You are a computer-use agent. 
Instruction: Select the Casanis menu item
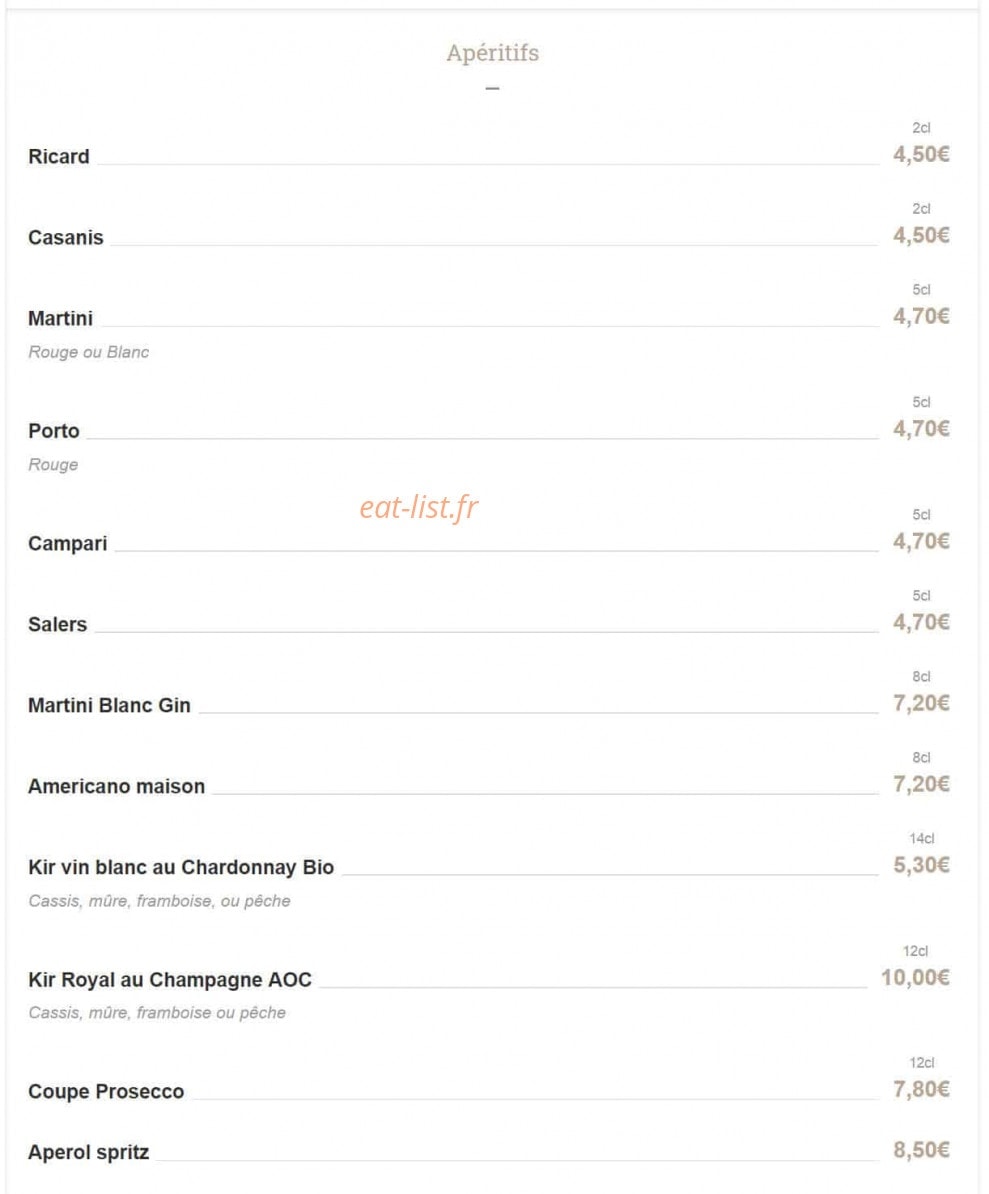click(x=65, y=238)
